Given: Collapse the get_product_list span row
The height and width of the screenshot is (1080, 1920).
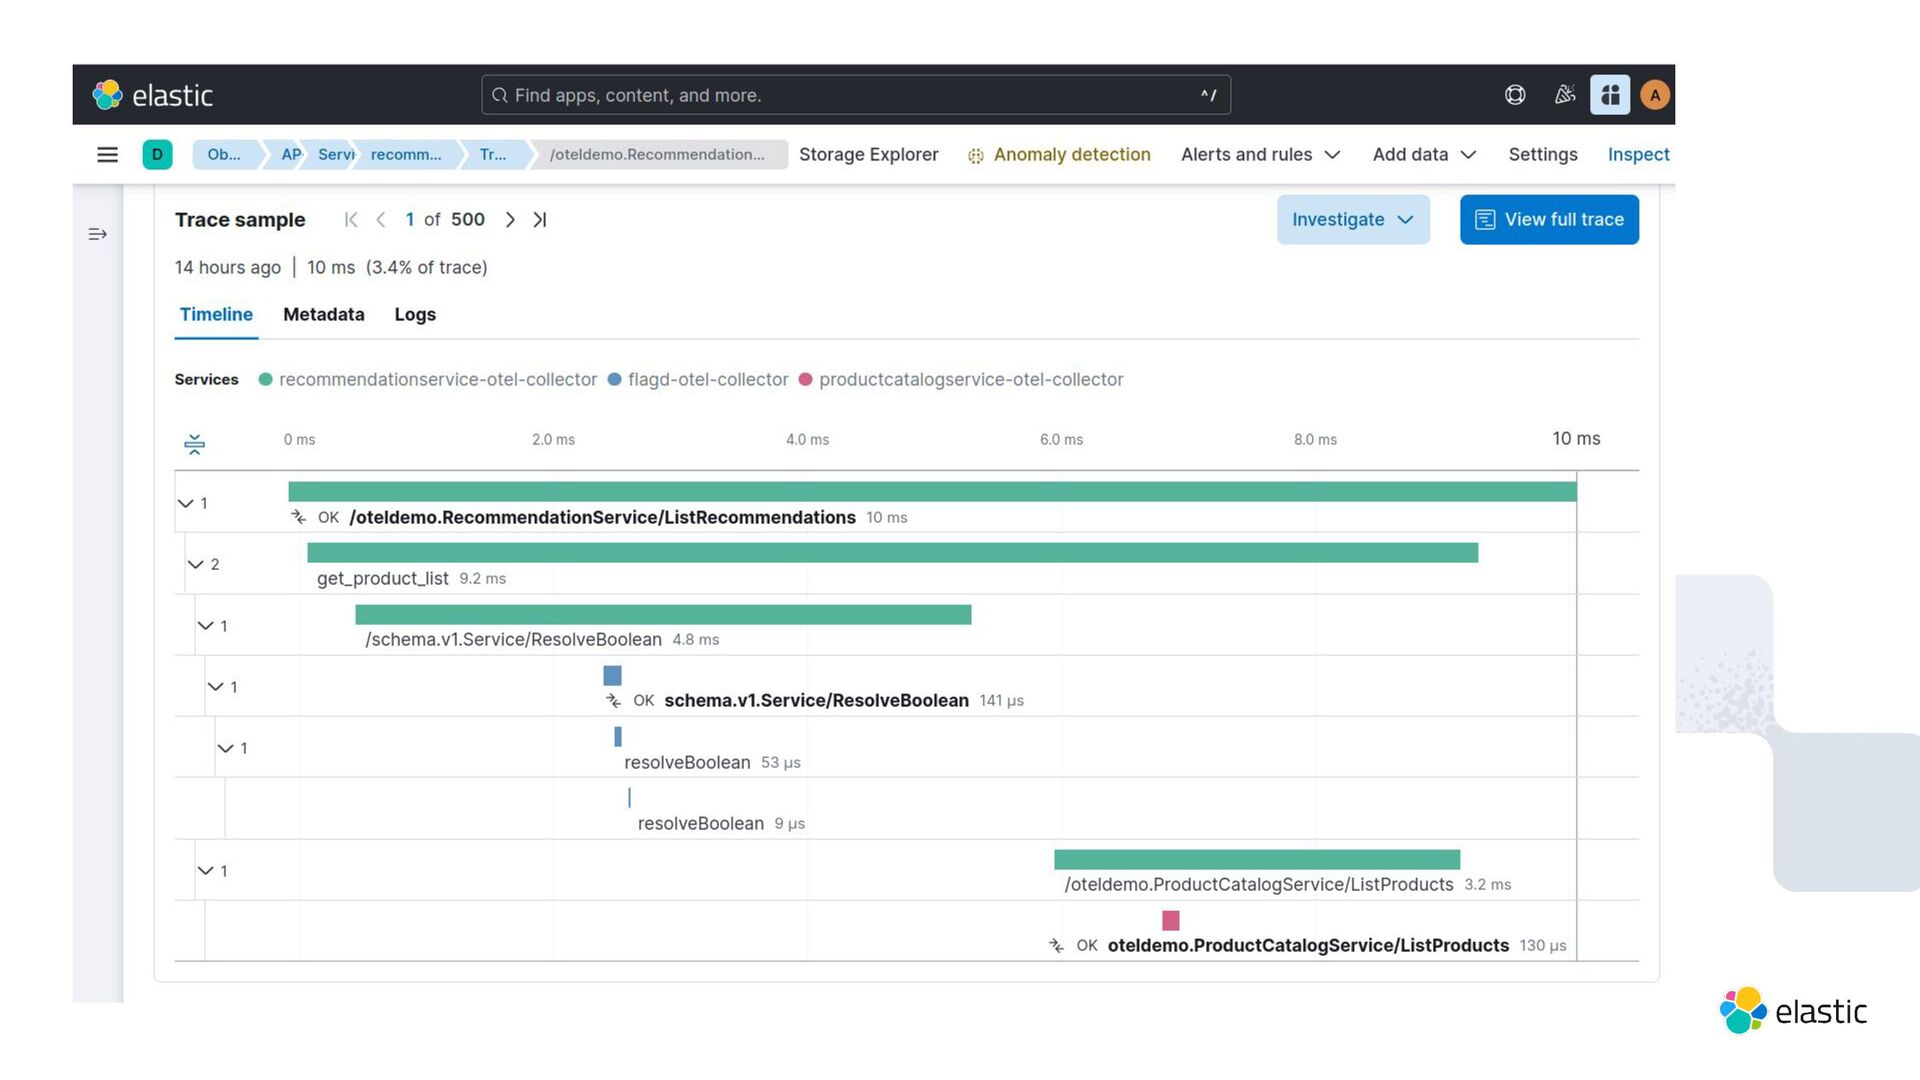Looking at the screenshot, I should point(196,565).
